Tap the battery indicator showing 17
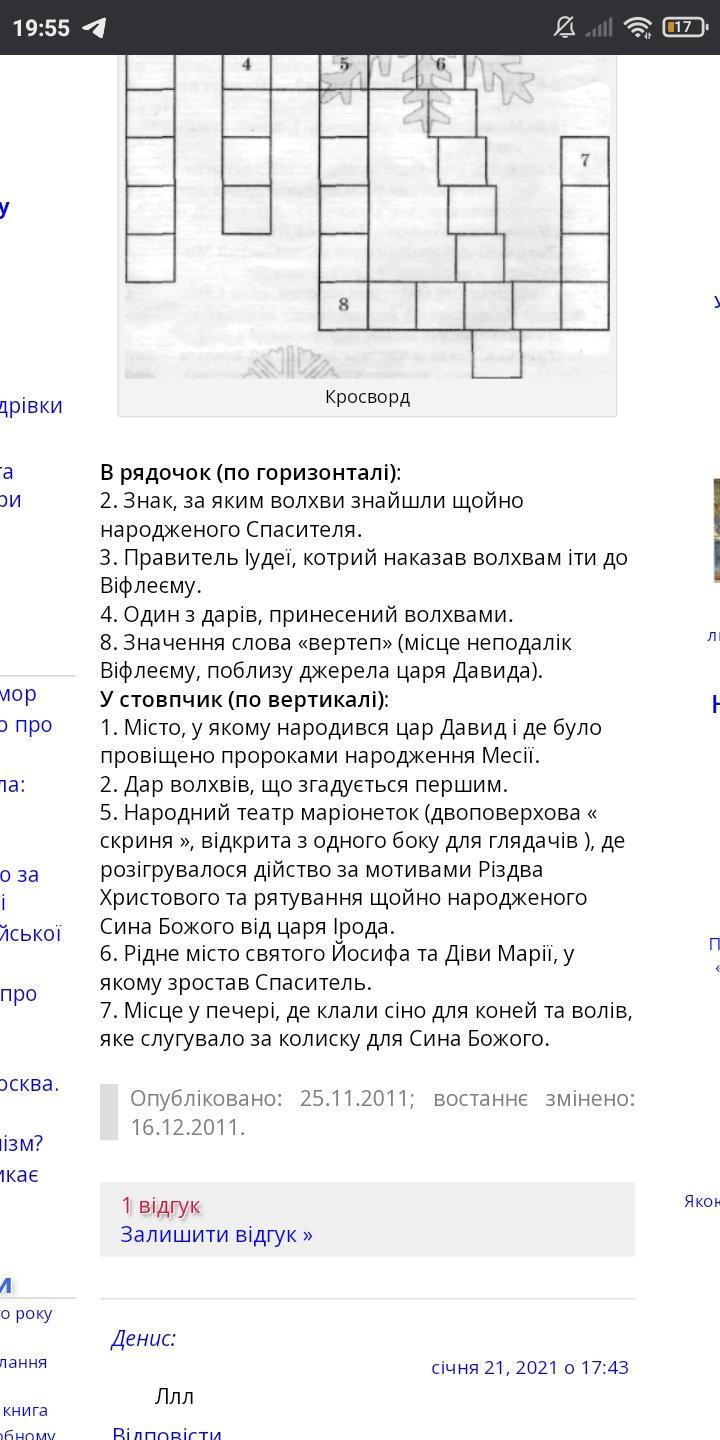720x1440 pixels. pos(684,28)
